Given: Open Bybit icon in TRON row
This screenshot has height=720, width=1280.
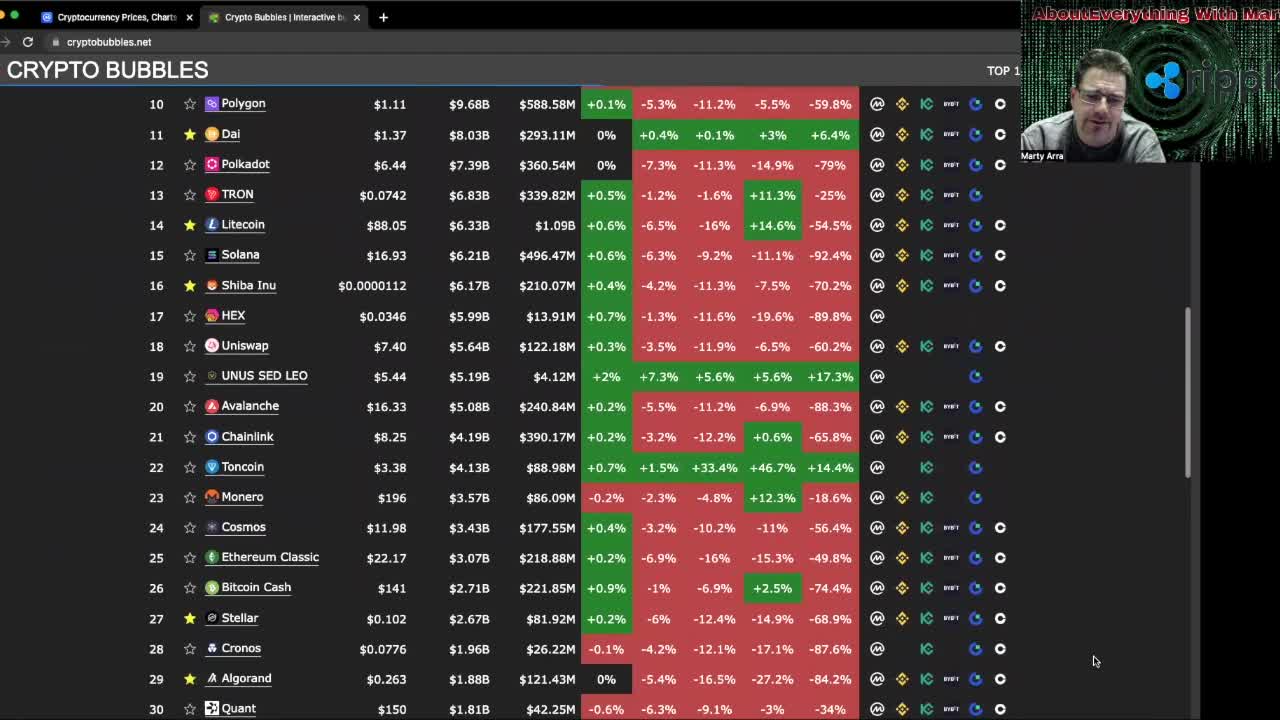Looking at the screenshot, I should [x=951, y=195].
